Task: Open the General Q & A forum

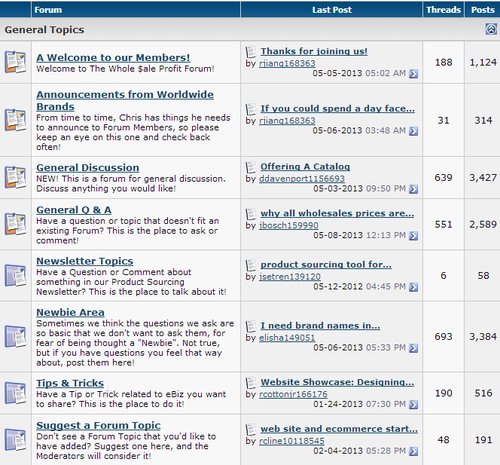Action: click(74, 210)
